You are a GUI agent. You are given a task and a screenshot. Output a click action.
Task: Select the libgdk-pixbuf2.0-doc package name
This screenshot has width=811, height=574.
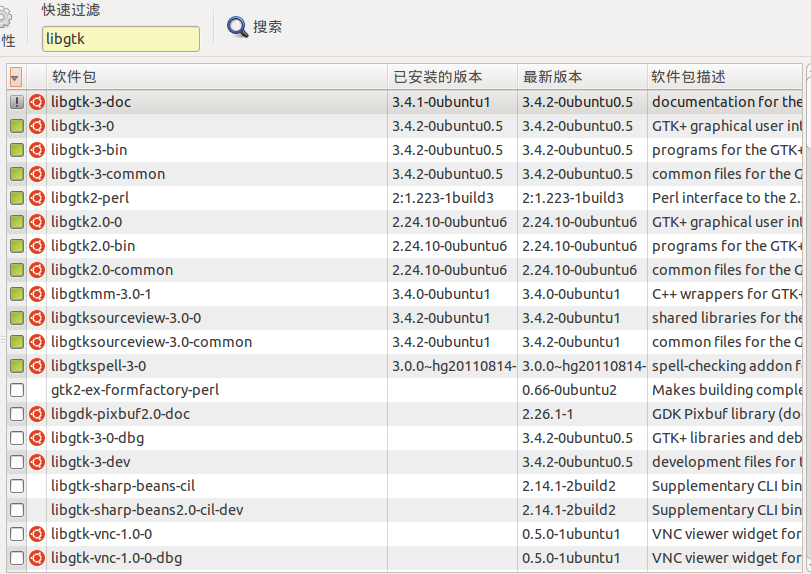(x=121, y=414)
